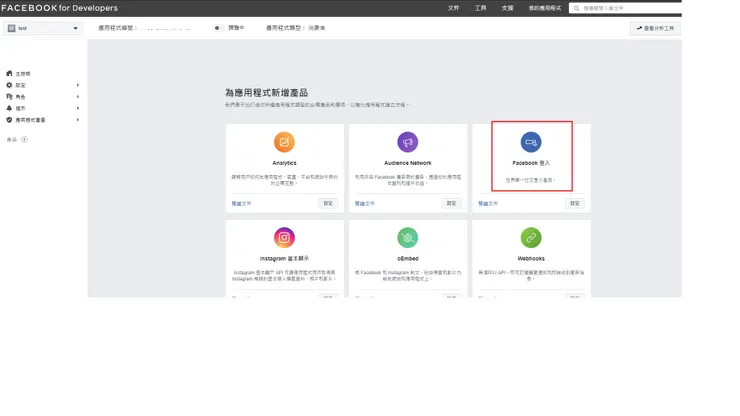Expand the gear settings sidebar arrow
The width and height of the screenshot is (740, 416).
pos(78,85)
